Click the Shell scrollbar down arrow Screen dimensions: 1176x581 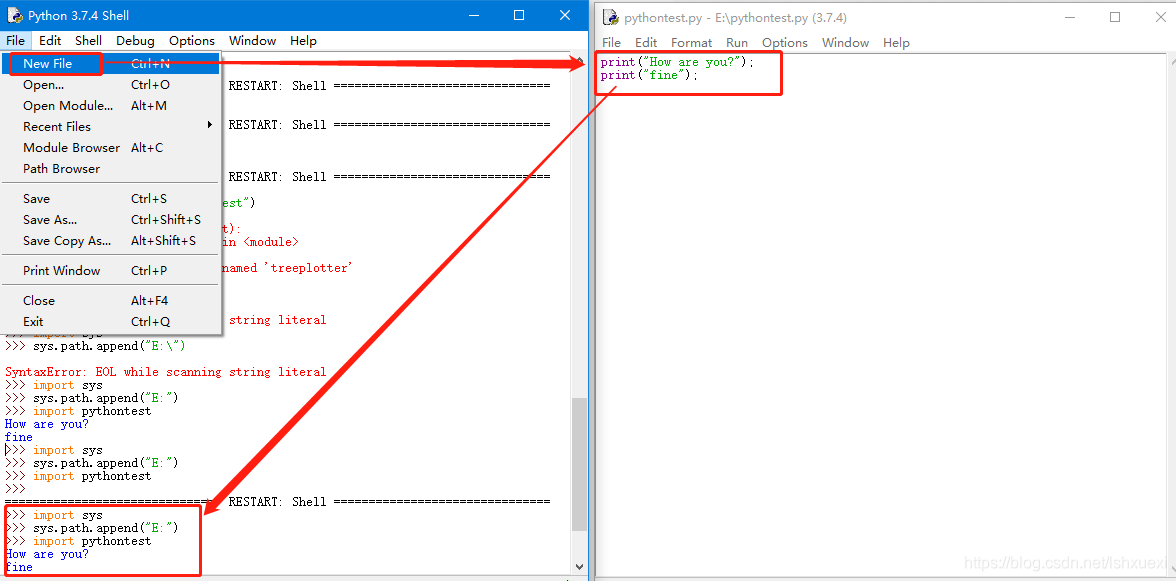click(x=579, y=567)
